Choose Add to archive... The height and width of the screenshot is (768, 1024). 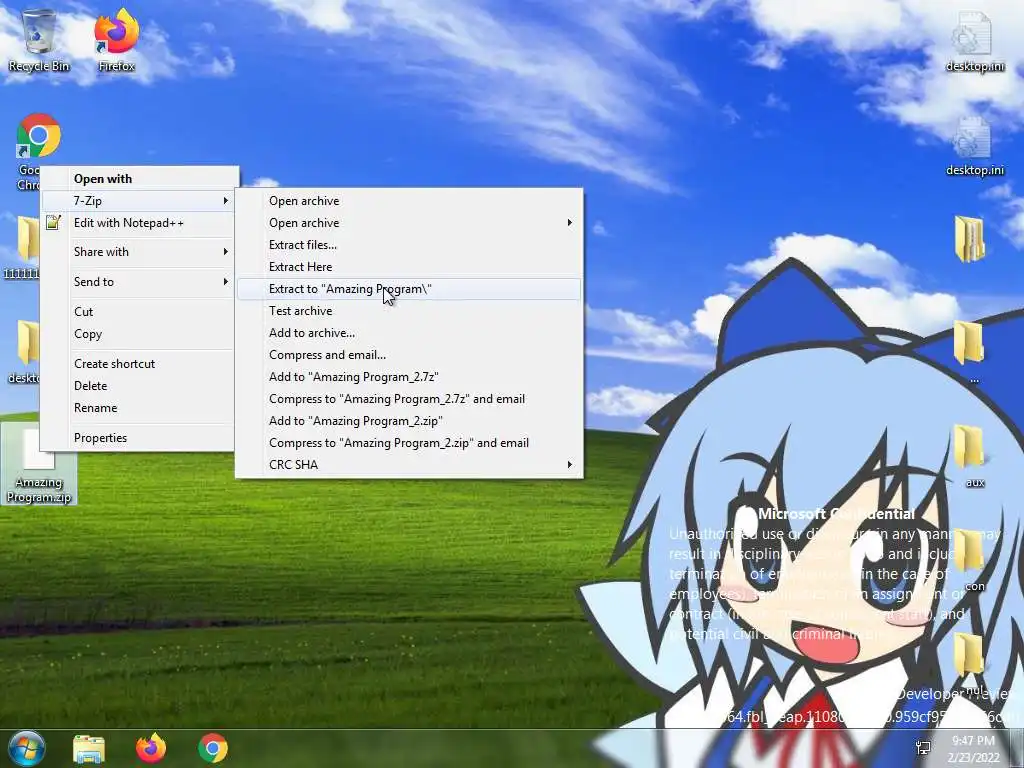tap(409, 333)
